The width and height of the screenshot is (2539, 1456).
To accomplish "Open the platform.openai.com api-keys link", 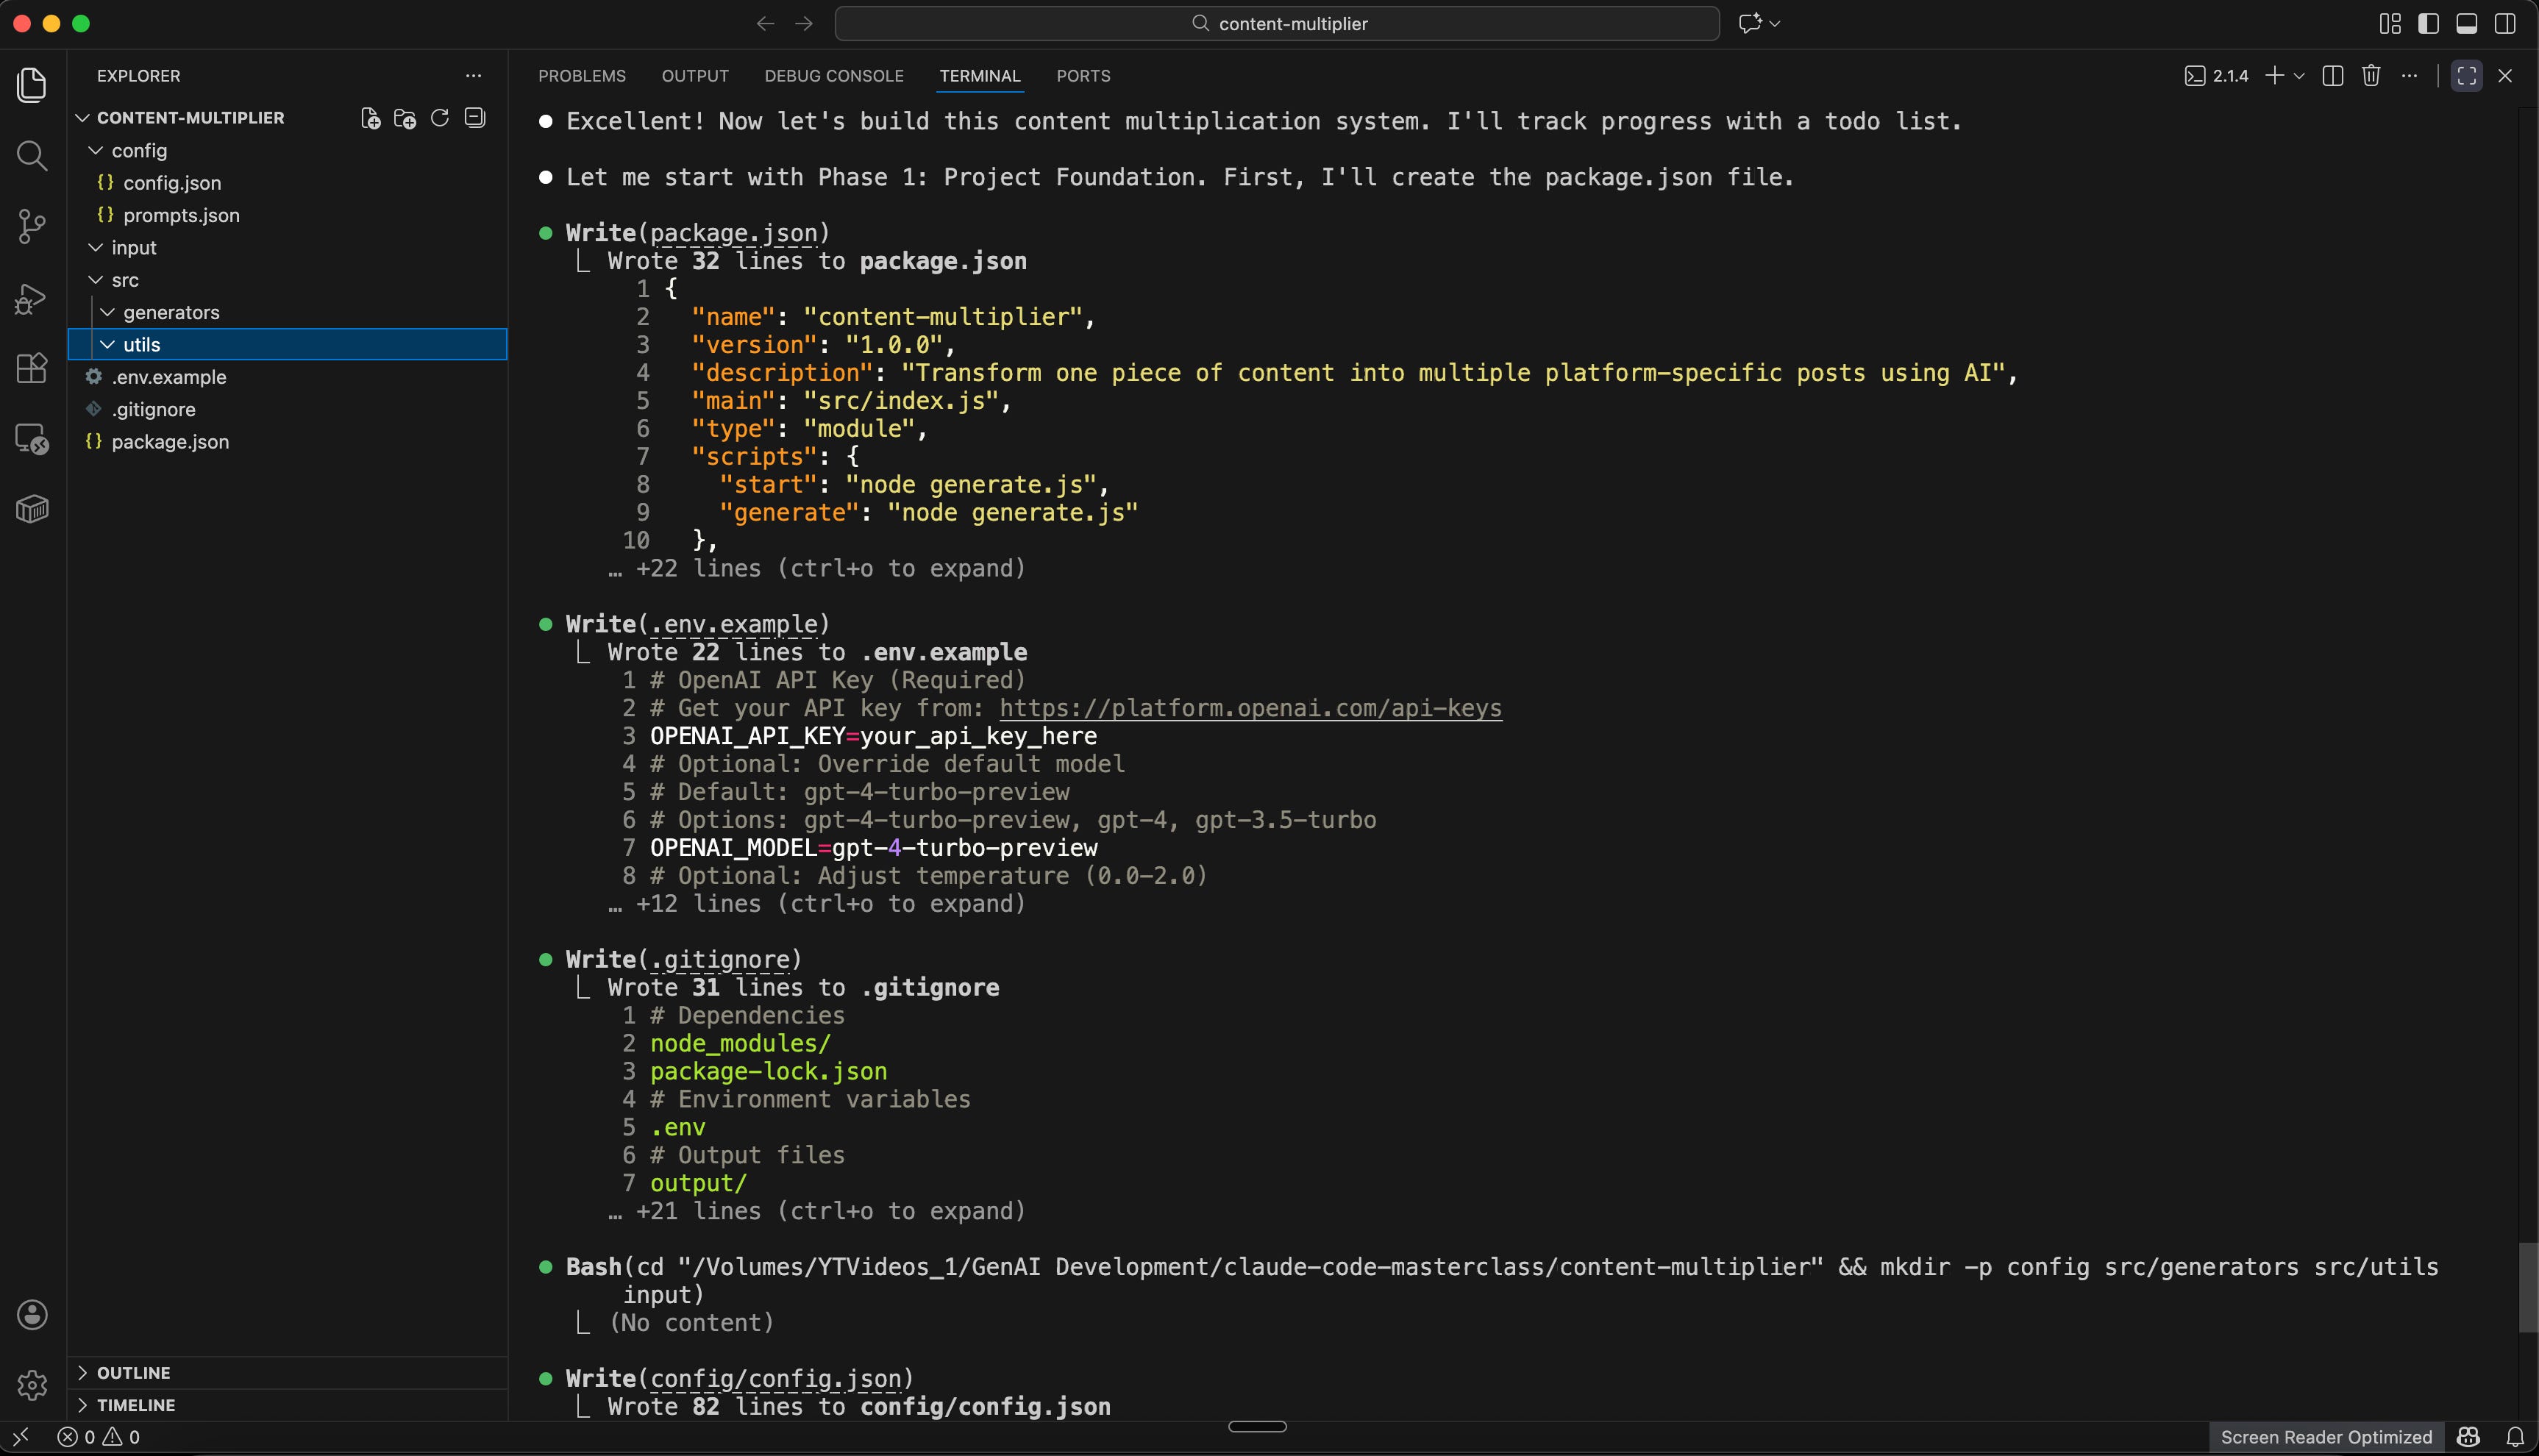I will (1250, 708).
